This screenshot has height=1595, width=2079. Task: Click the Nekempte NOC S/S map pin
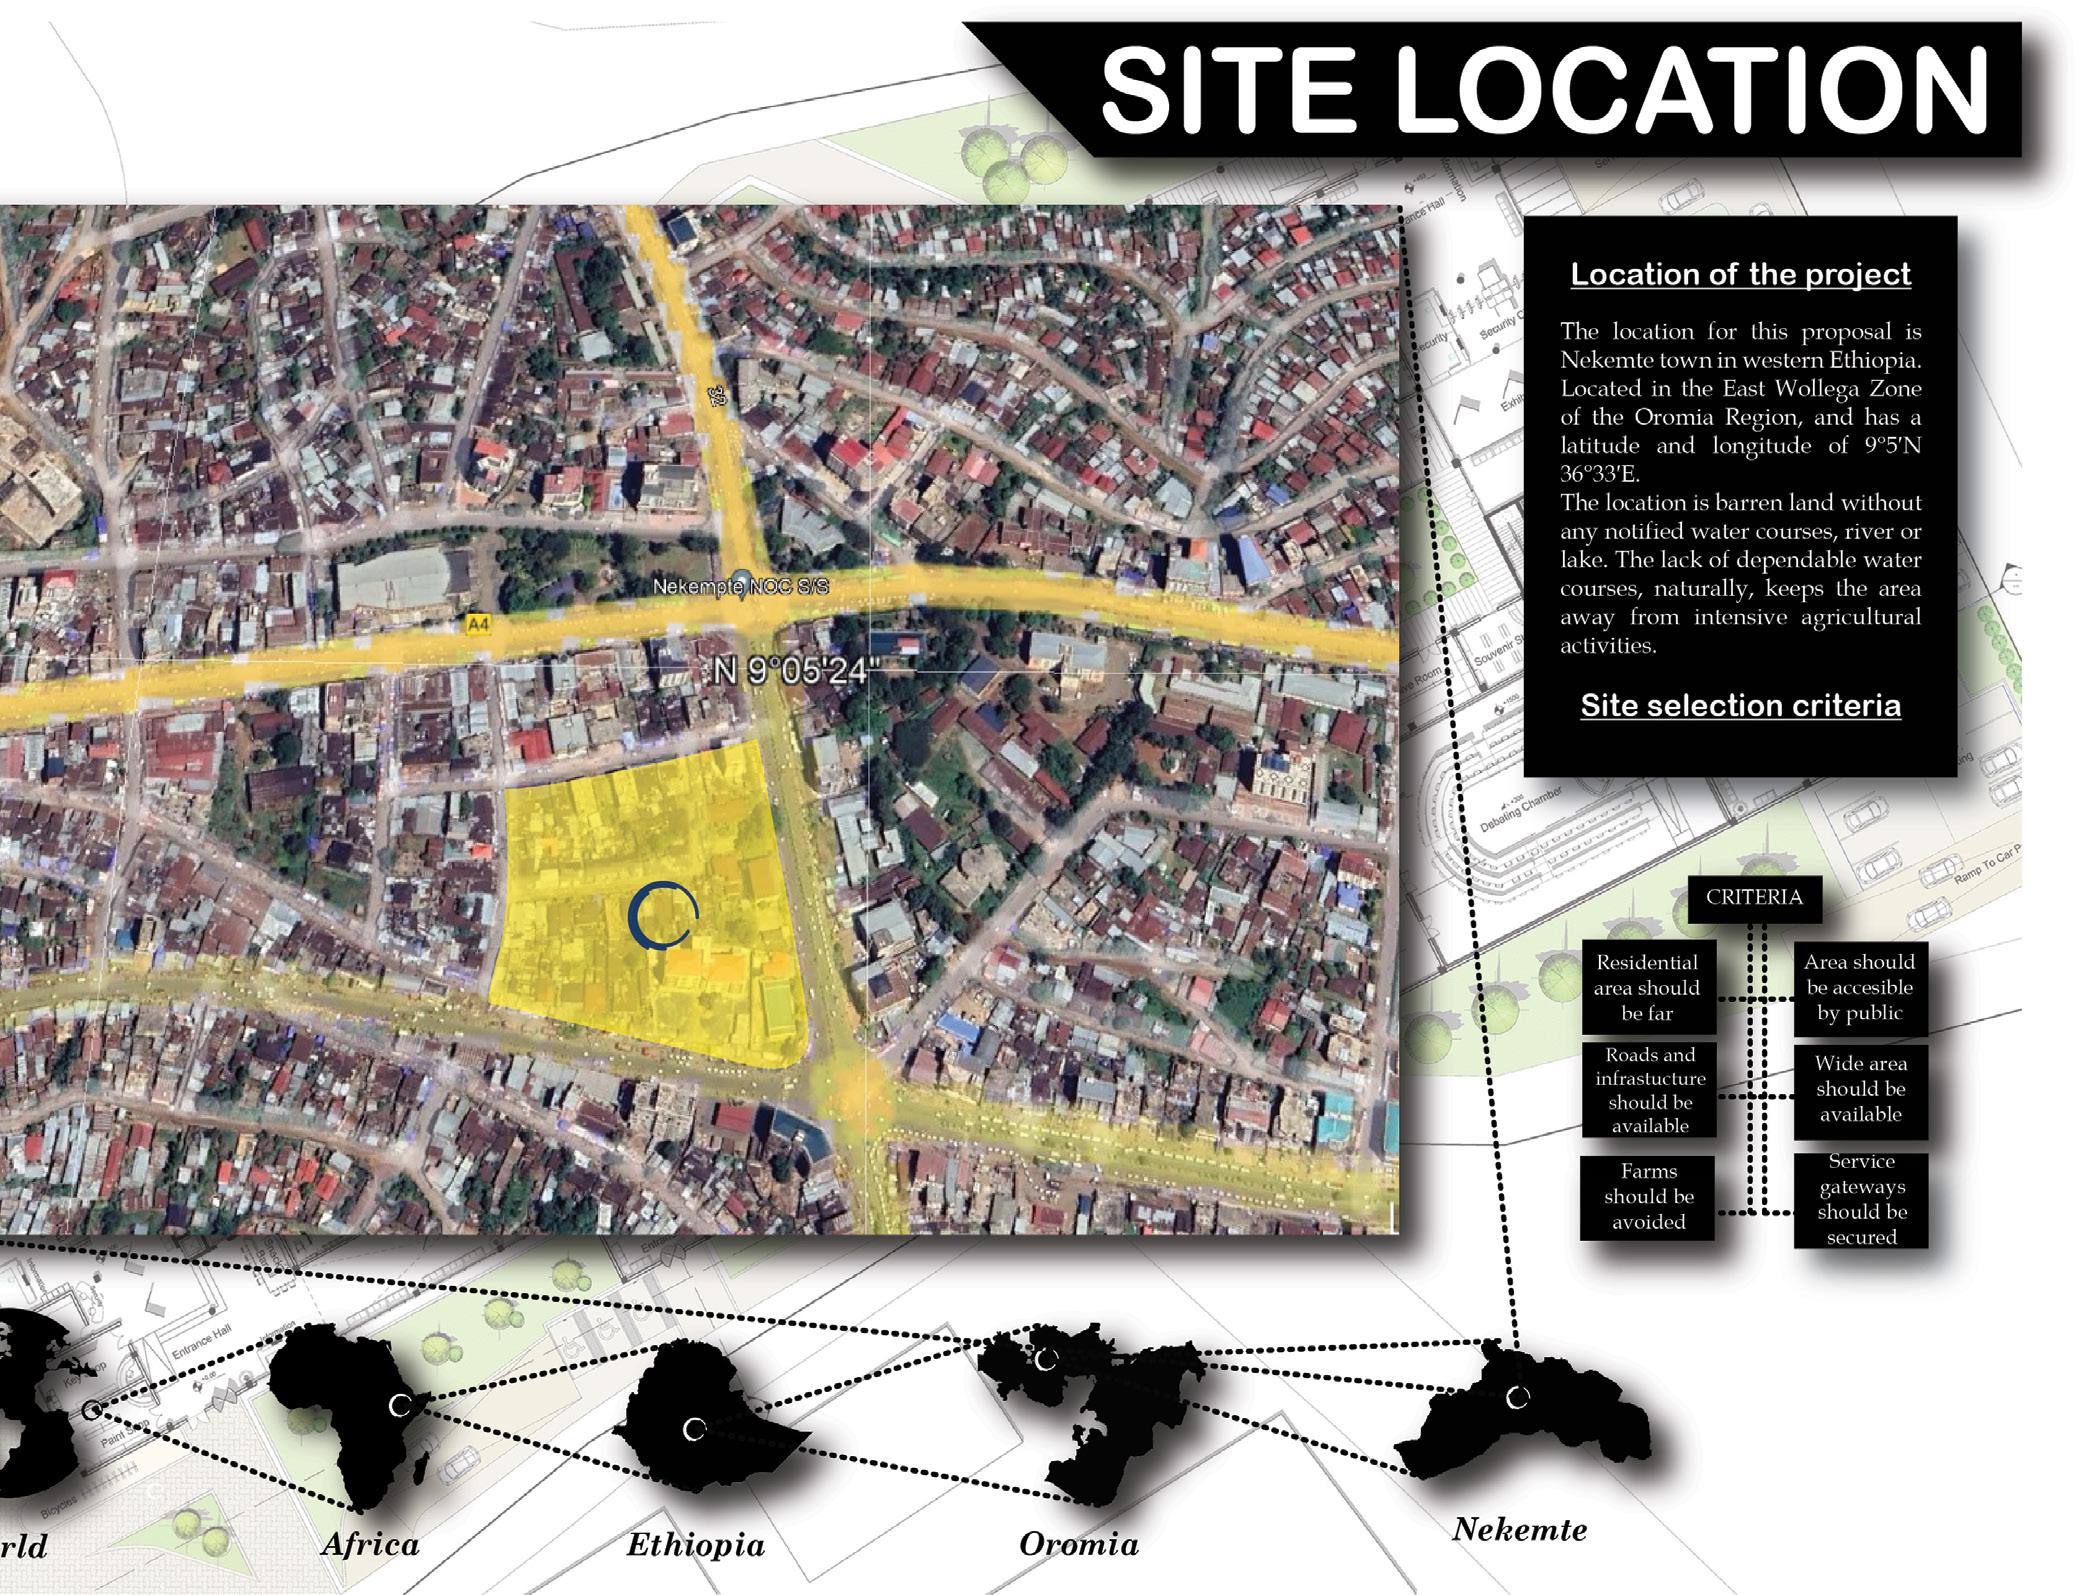click(x=741, y=582)
